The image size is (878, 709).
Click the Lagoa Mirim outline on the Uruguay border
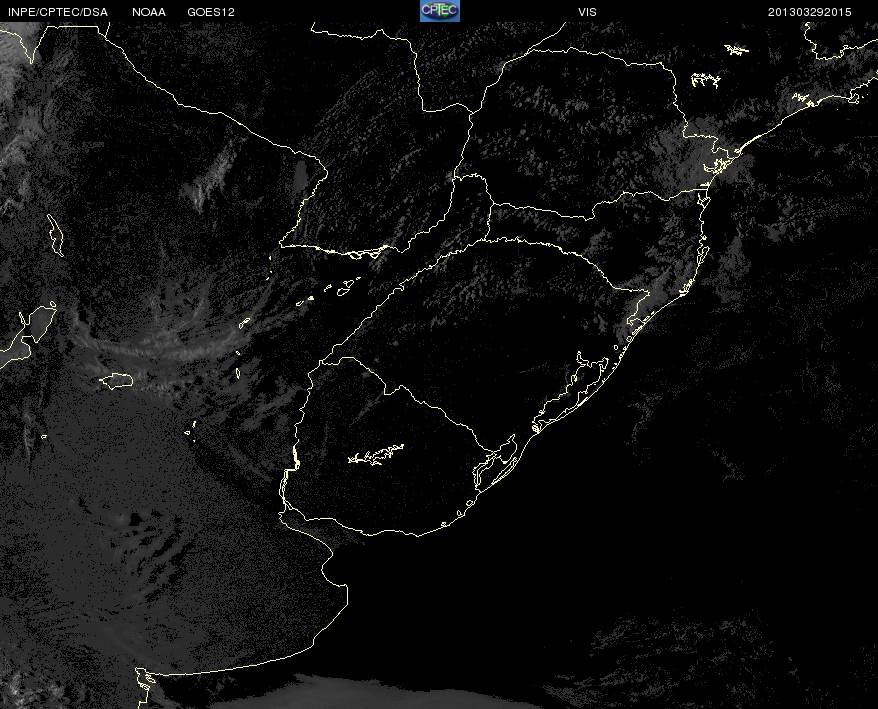495,462
